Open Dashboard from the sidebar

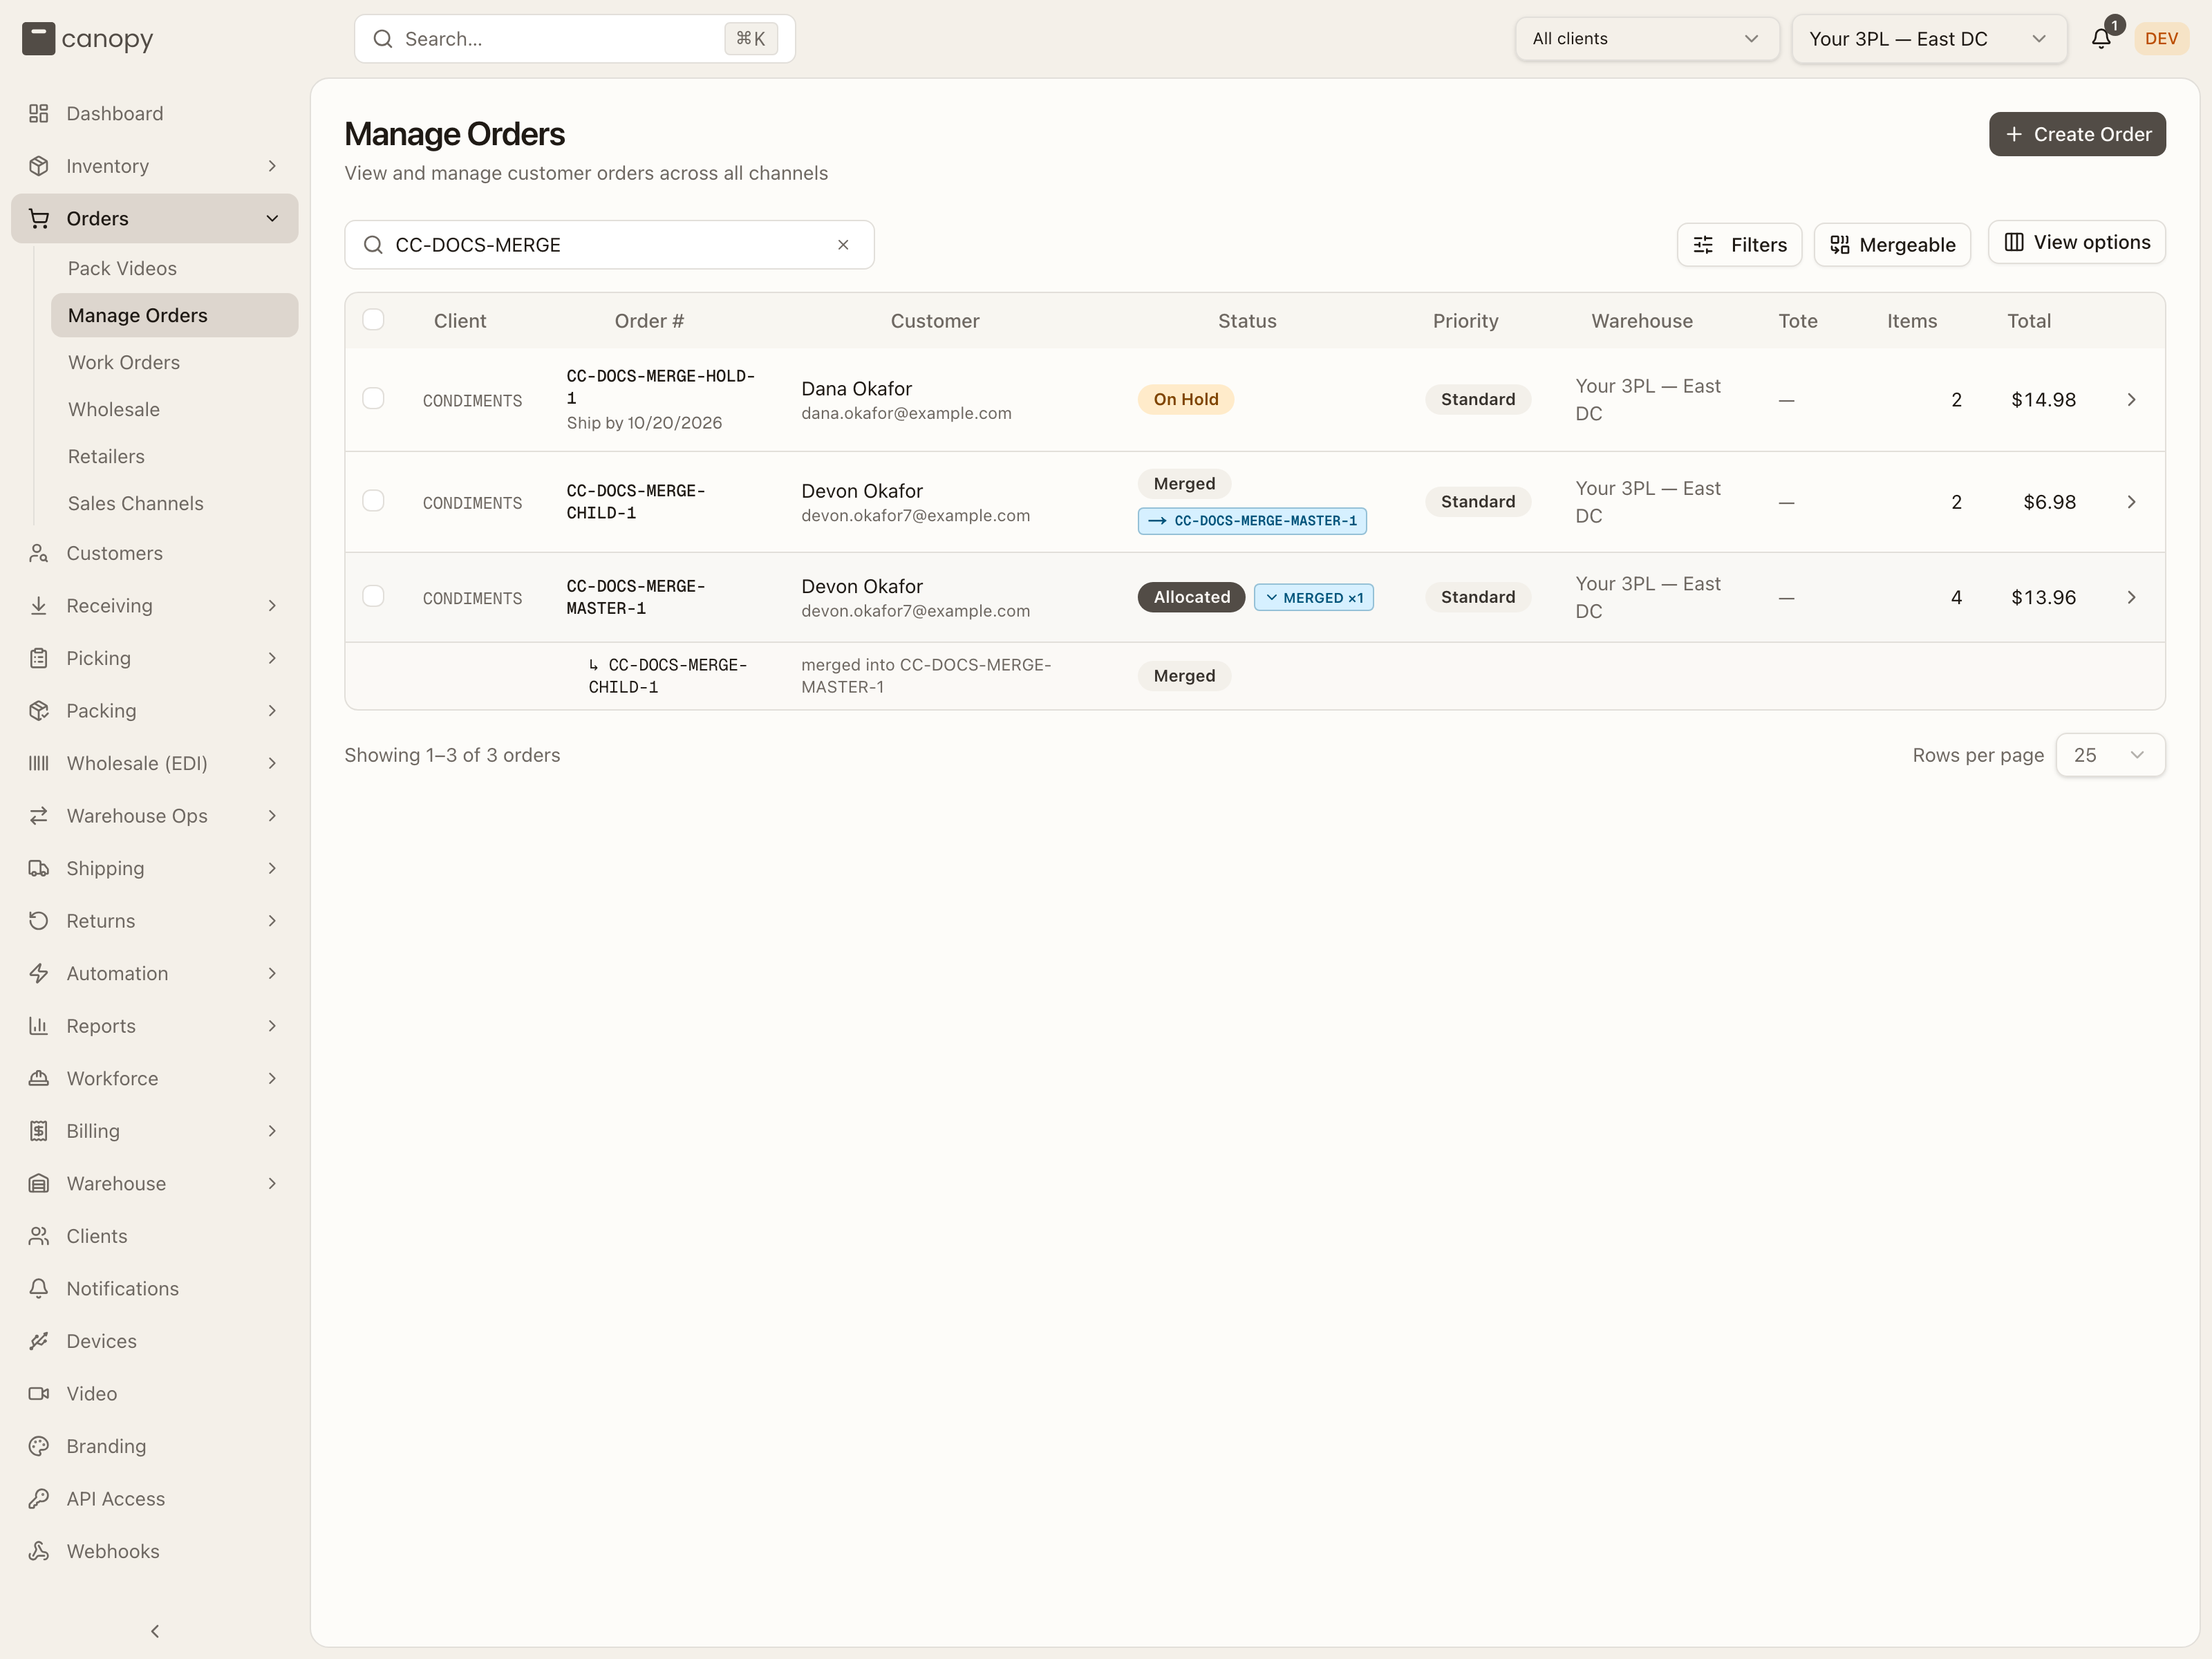[155, 113]
